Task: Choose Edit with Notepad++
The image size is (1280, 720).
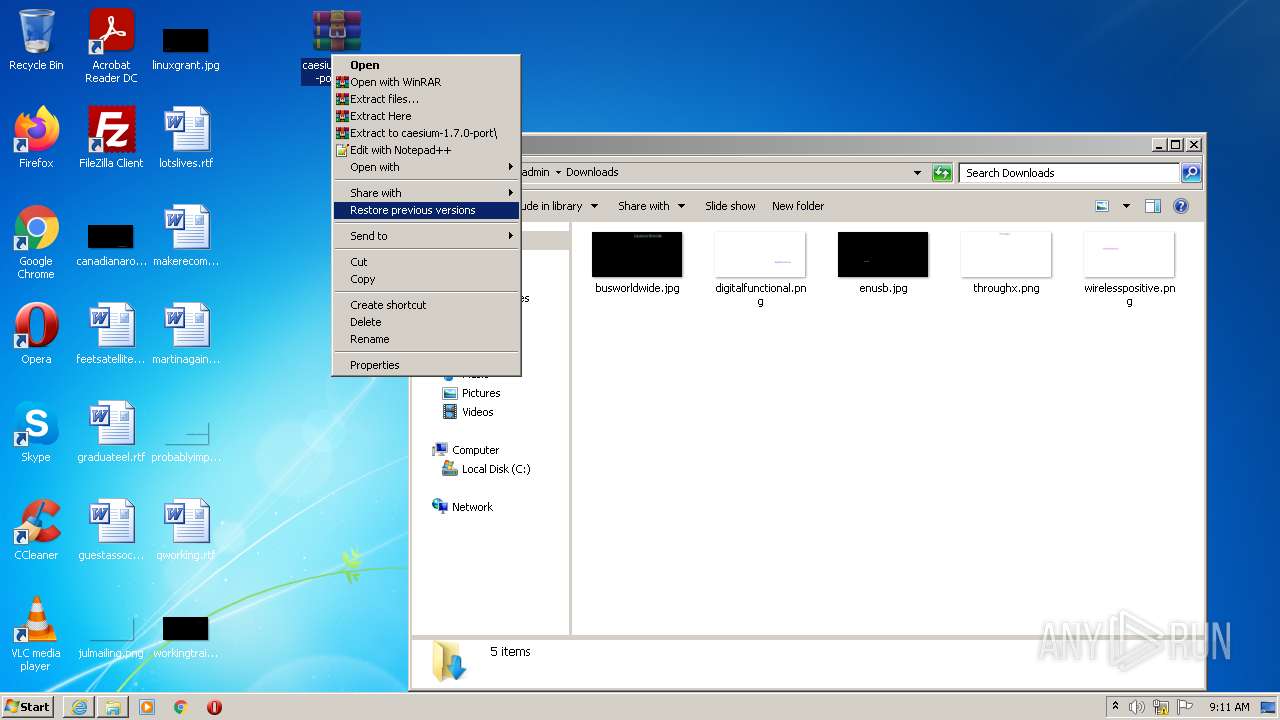Action: click(427, 150)
